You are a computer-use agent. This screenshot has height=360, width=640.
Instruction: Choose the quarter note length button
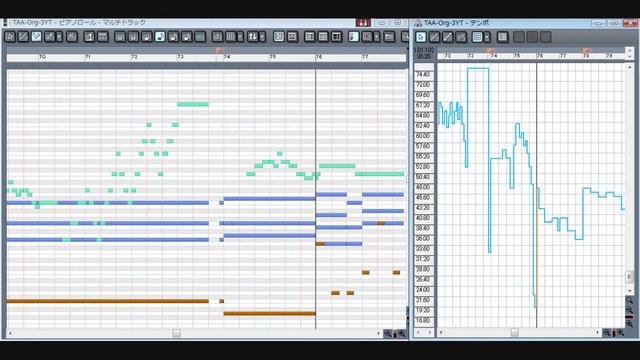click(x=147, y=37)
